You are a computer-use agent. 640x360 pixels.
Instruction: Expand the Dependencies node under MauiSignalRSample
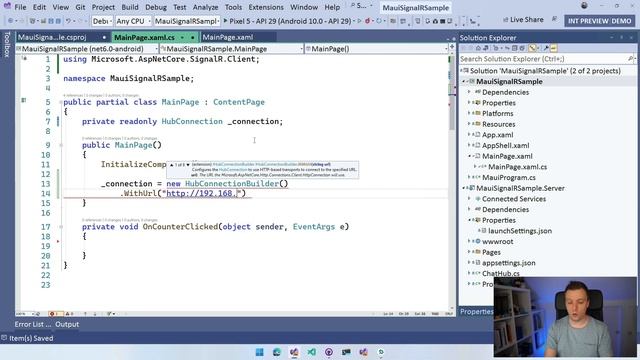[x=469, y=92]
